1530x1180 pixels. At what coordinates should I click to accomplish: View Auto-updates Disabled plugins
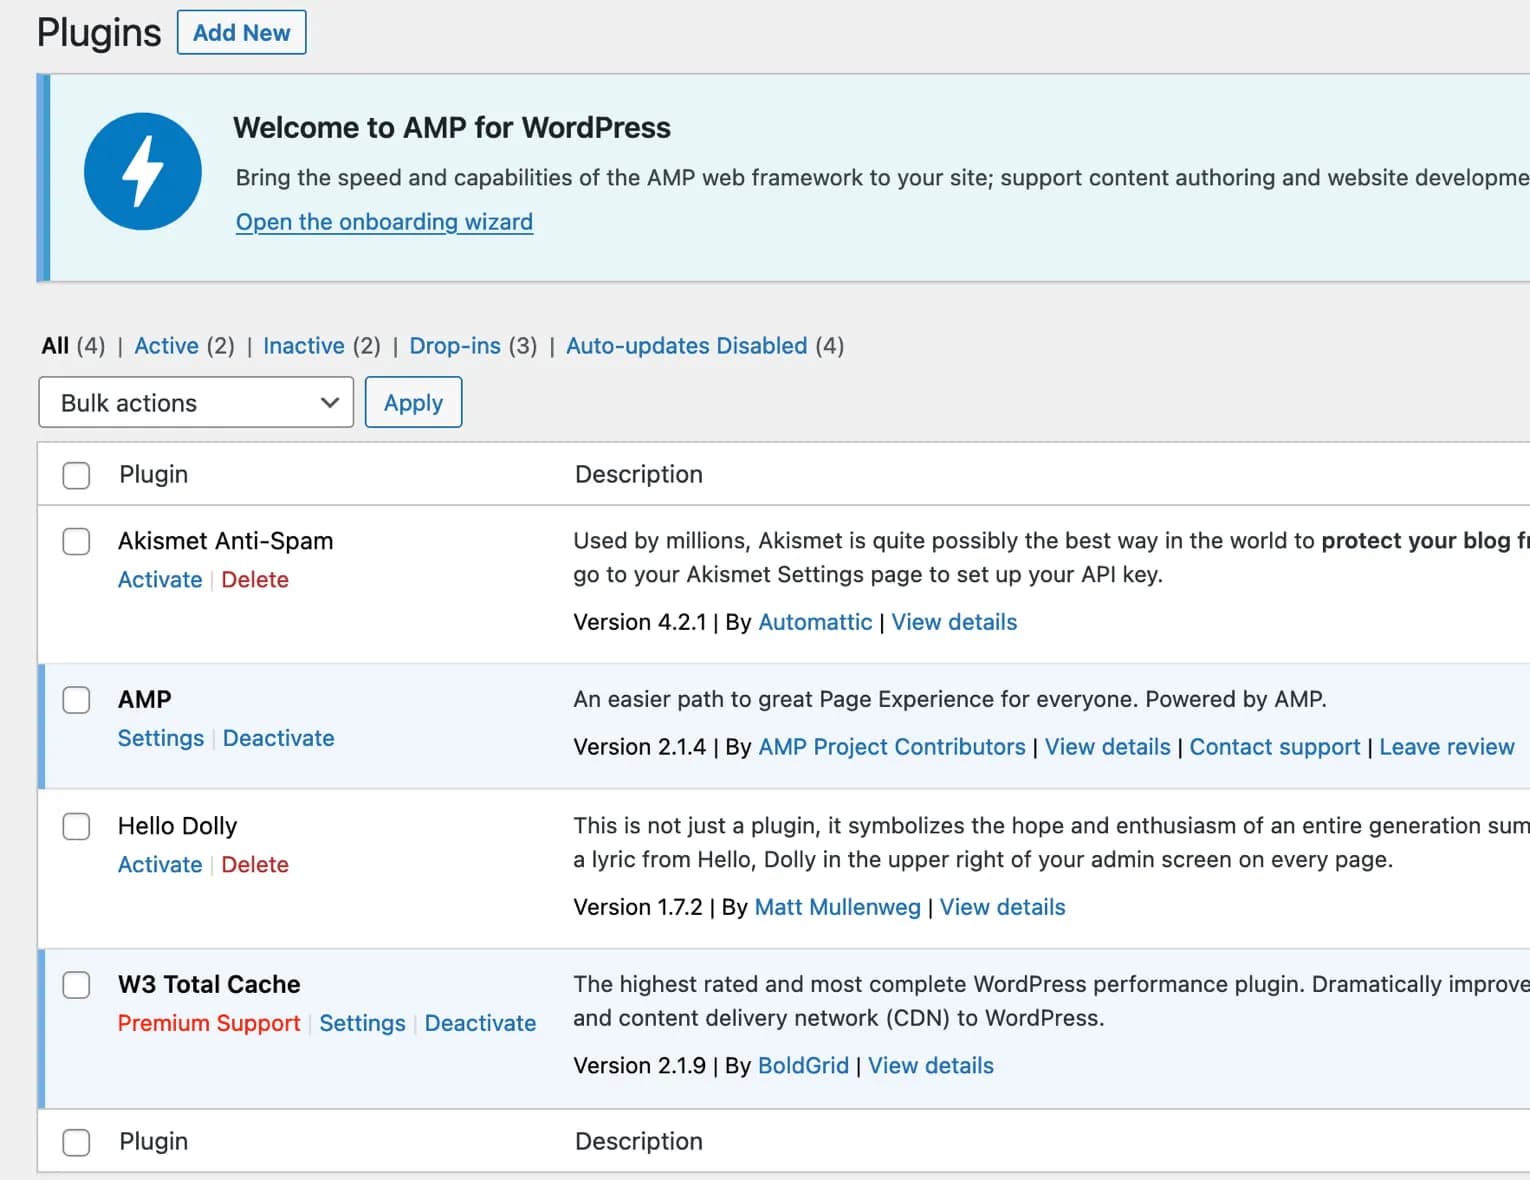click(x=686, y=346)
